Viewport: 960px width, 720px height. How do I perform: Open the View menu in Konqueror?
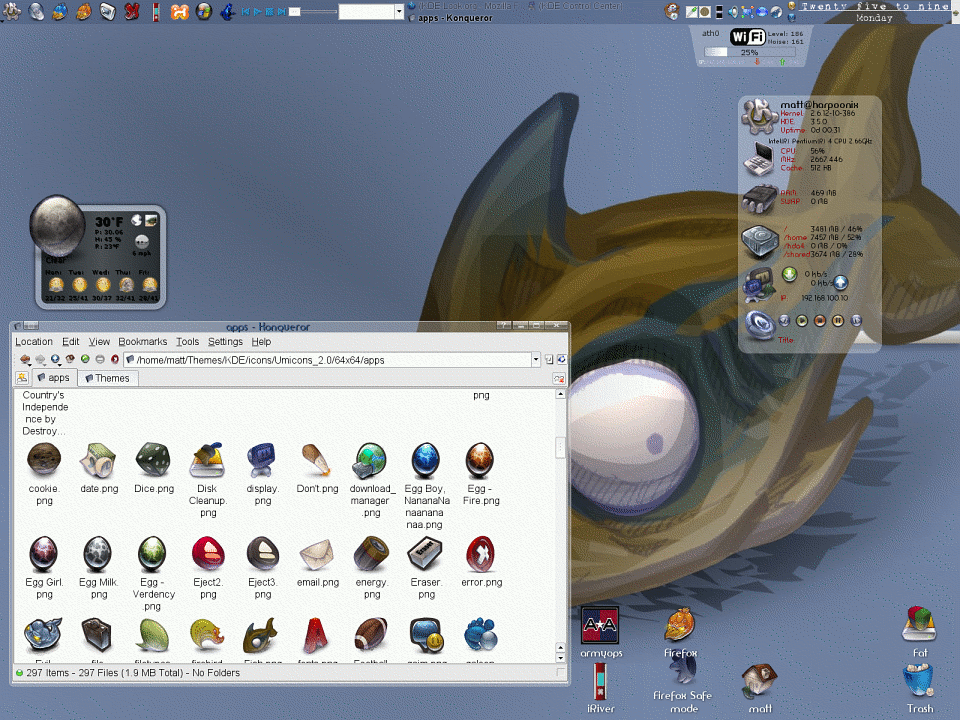[99, 342]
